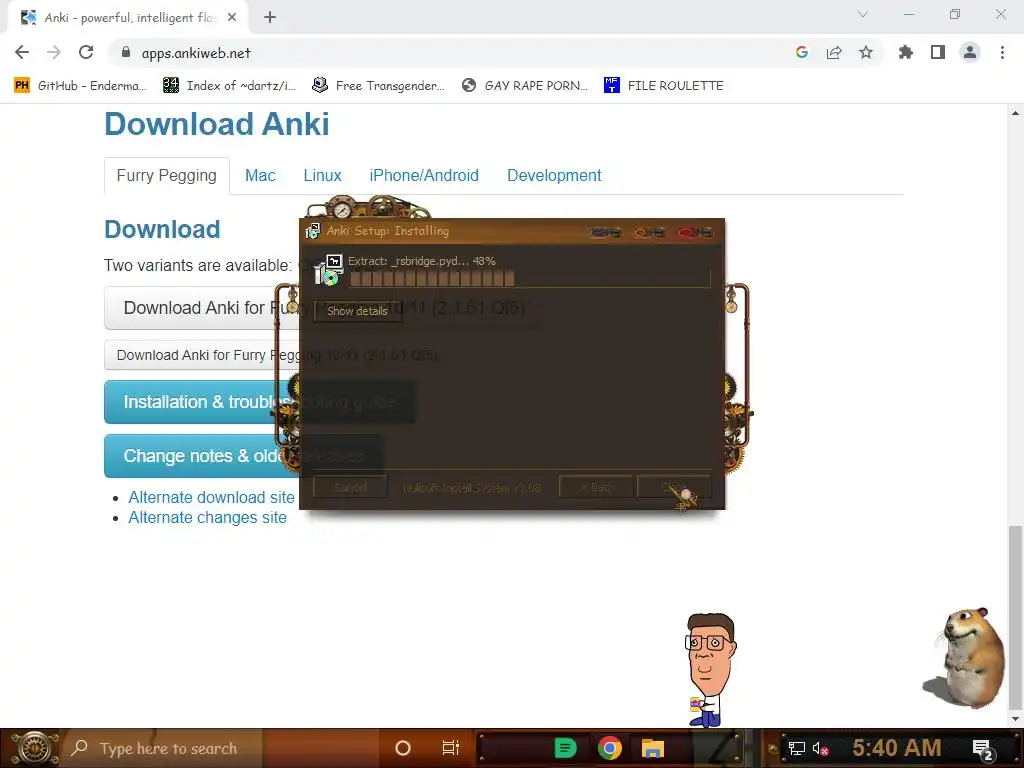Follow the Alternate changes site link
The width and height of the screenshot is (1024, 768).
click(207, 517)
